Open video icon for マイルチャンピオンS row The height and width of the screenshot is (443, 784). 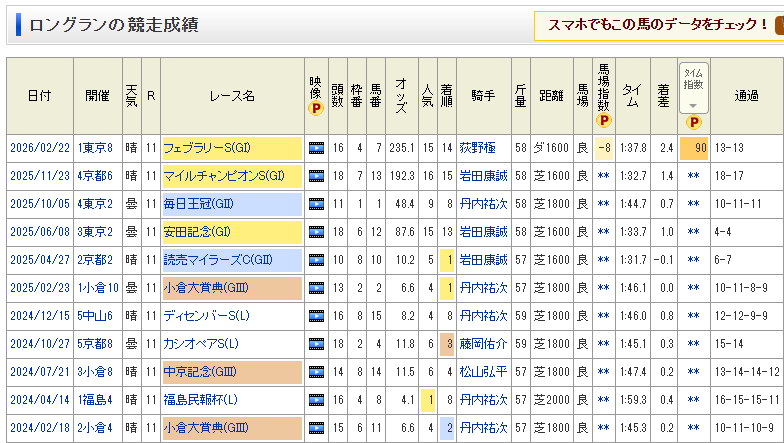(316, 176)
